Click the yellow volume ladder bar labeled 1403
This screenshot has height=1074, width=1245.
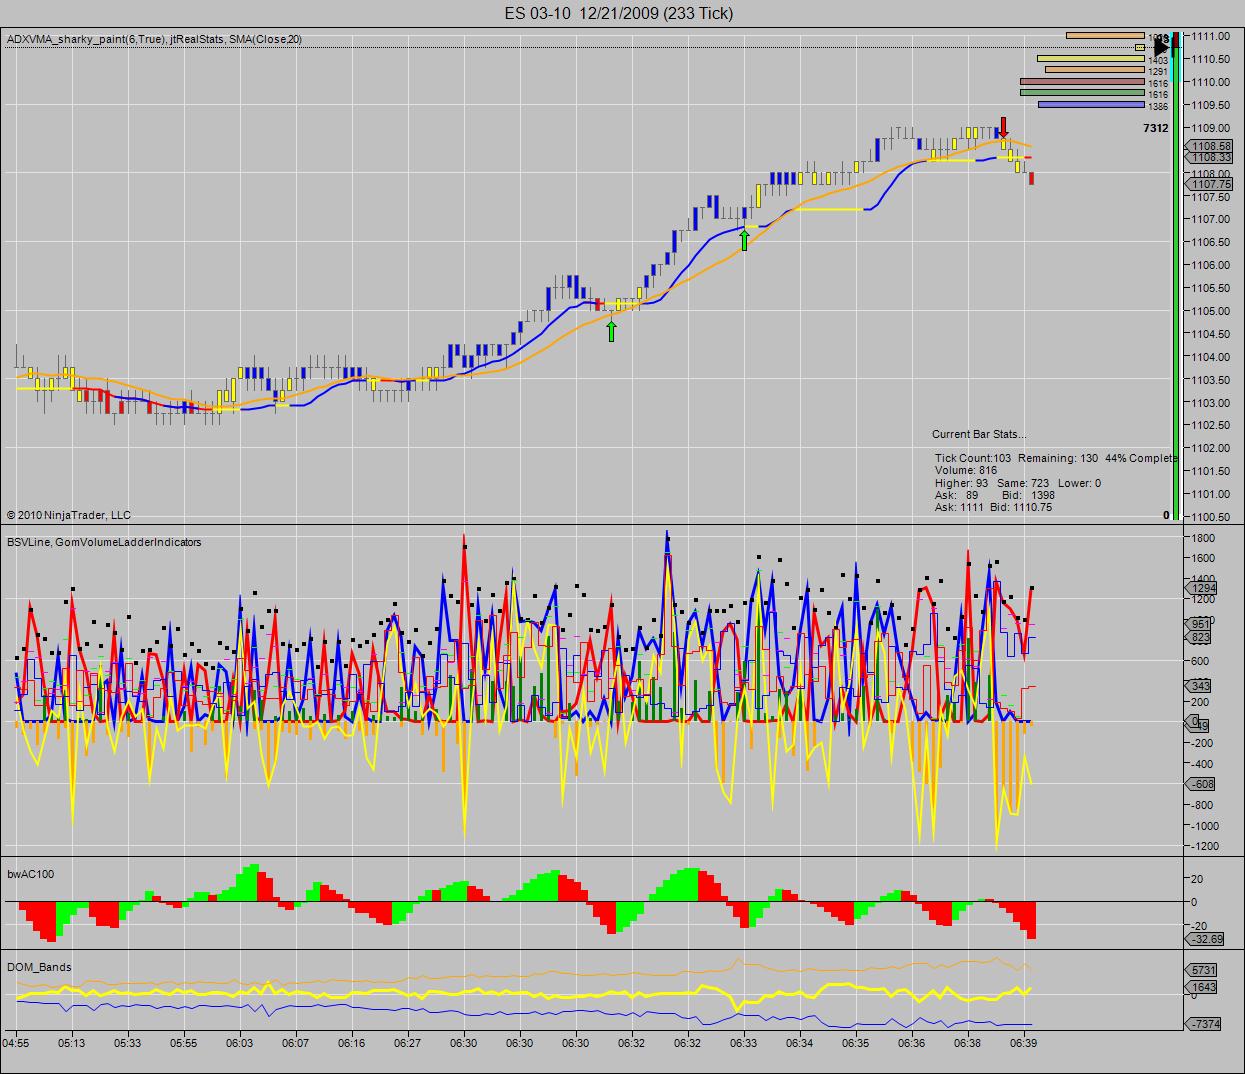click(1090, 59)
